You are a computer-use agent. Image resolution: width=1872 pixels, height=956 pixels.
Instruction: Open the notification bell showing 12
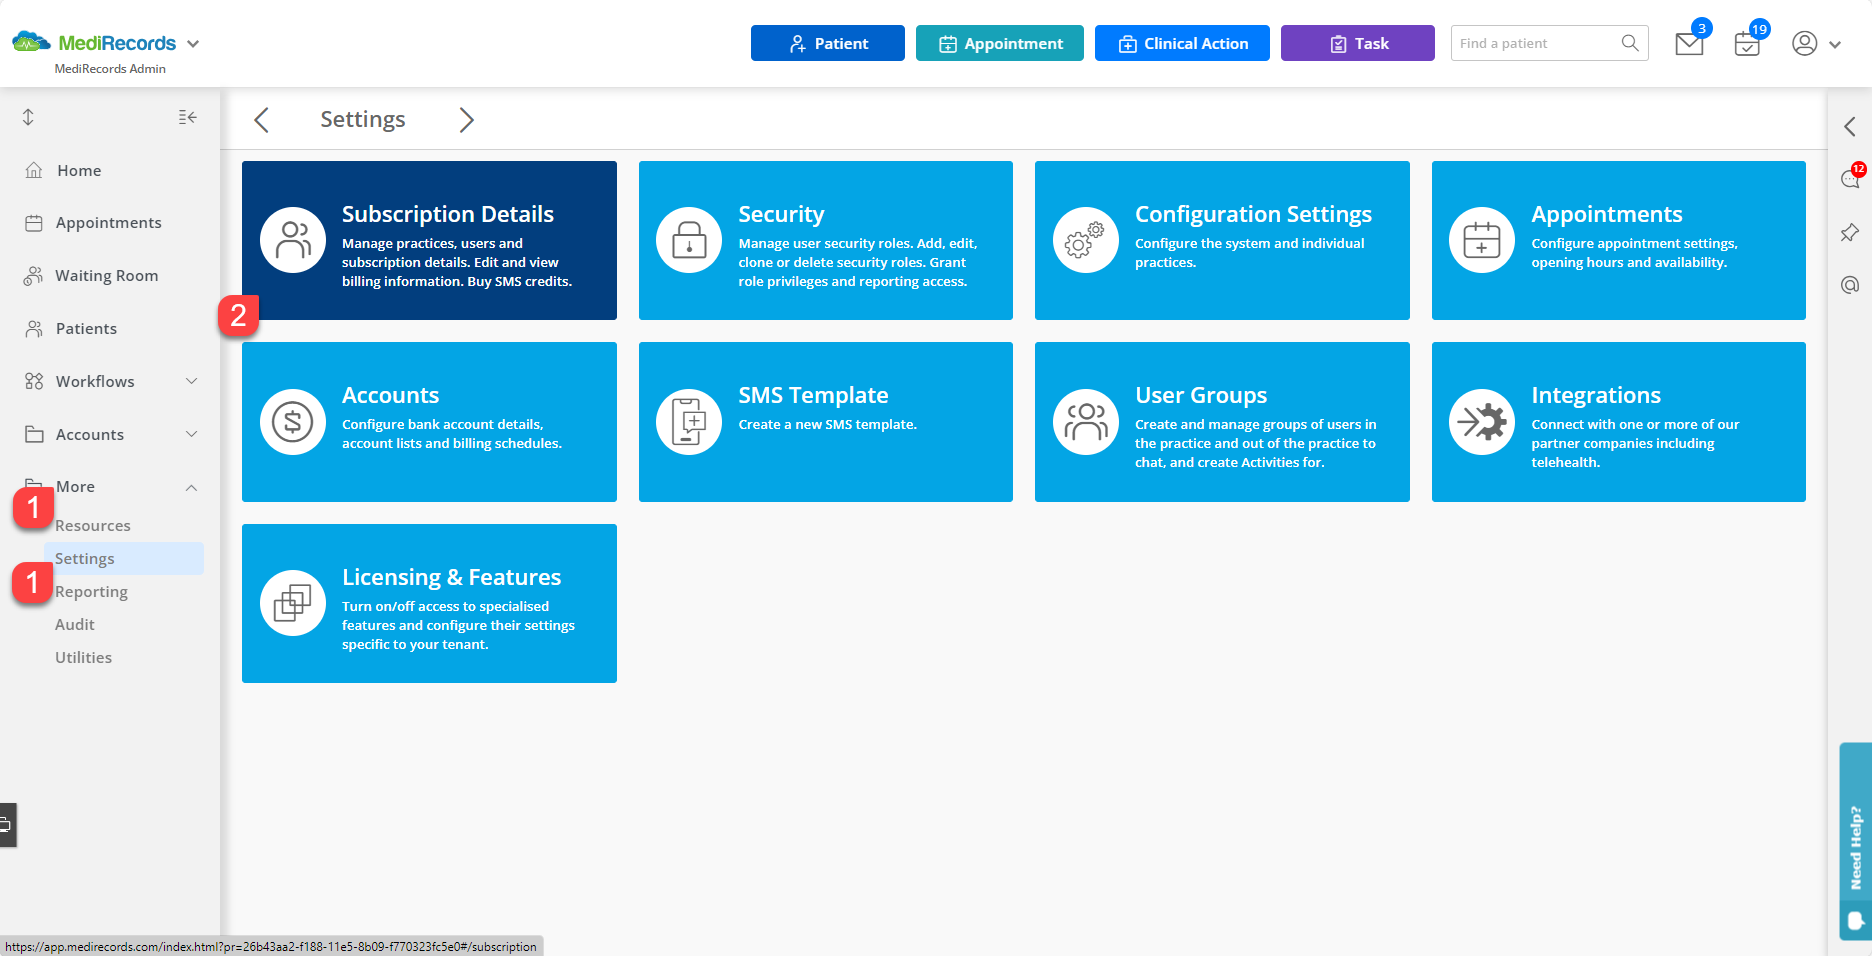tap(1849, 180)
